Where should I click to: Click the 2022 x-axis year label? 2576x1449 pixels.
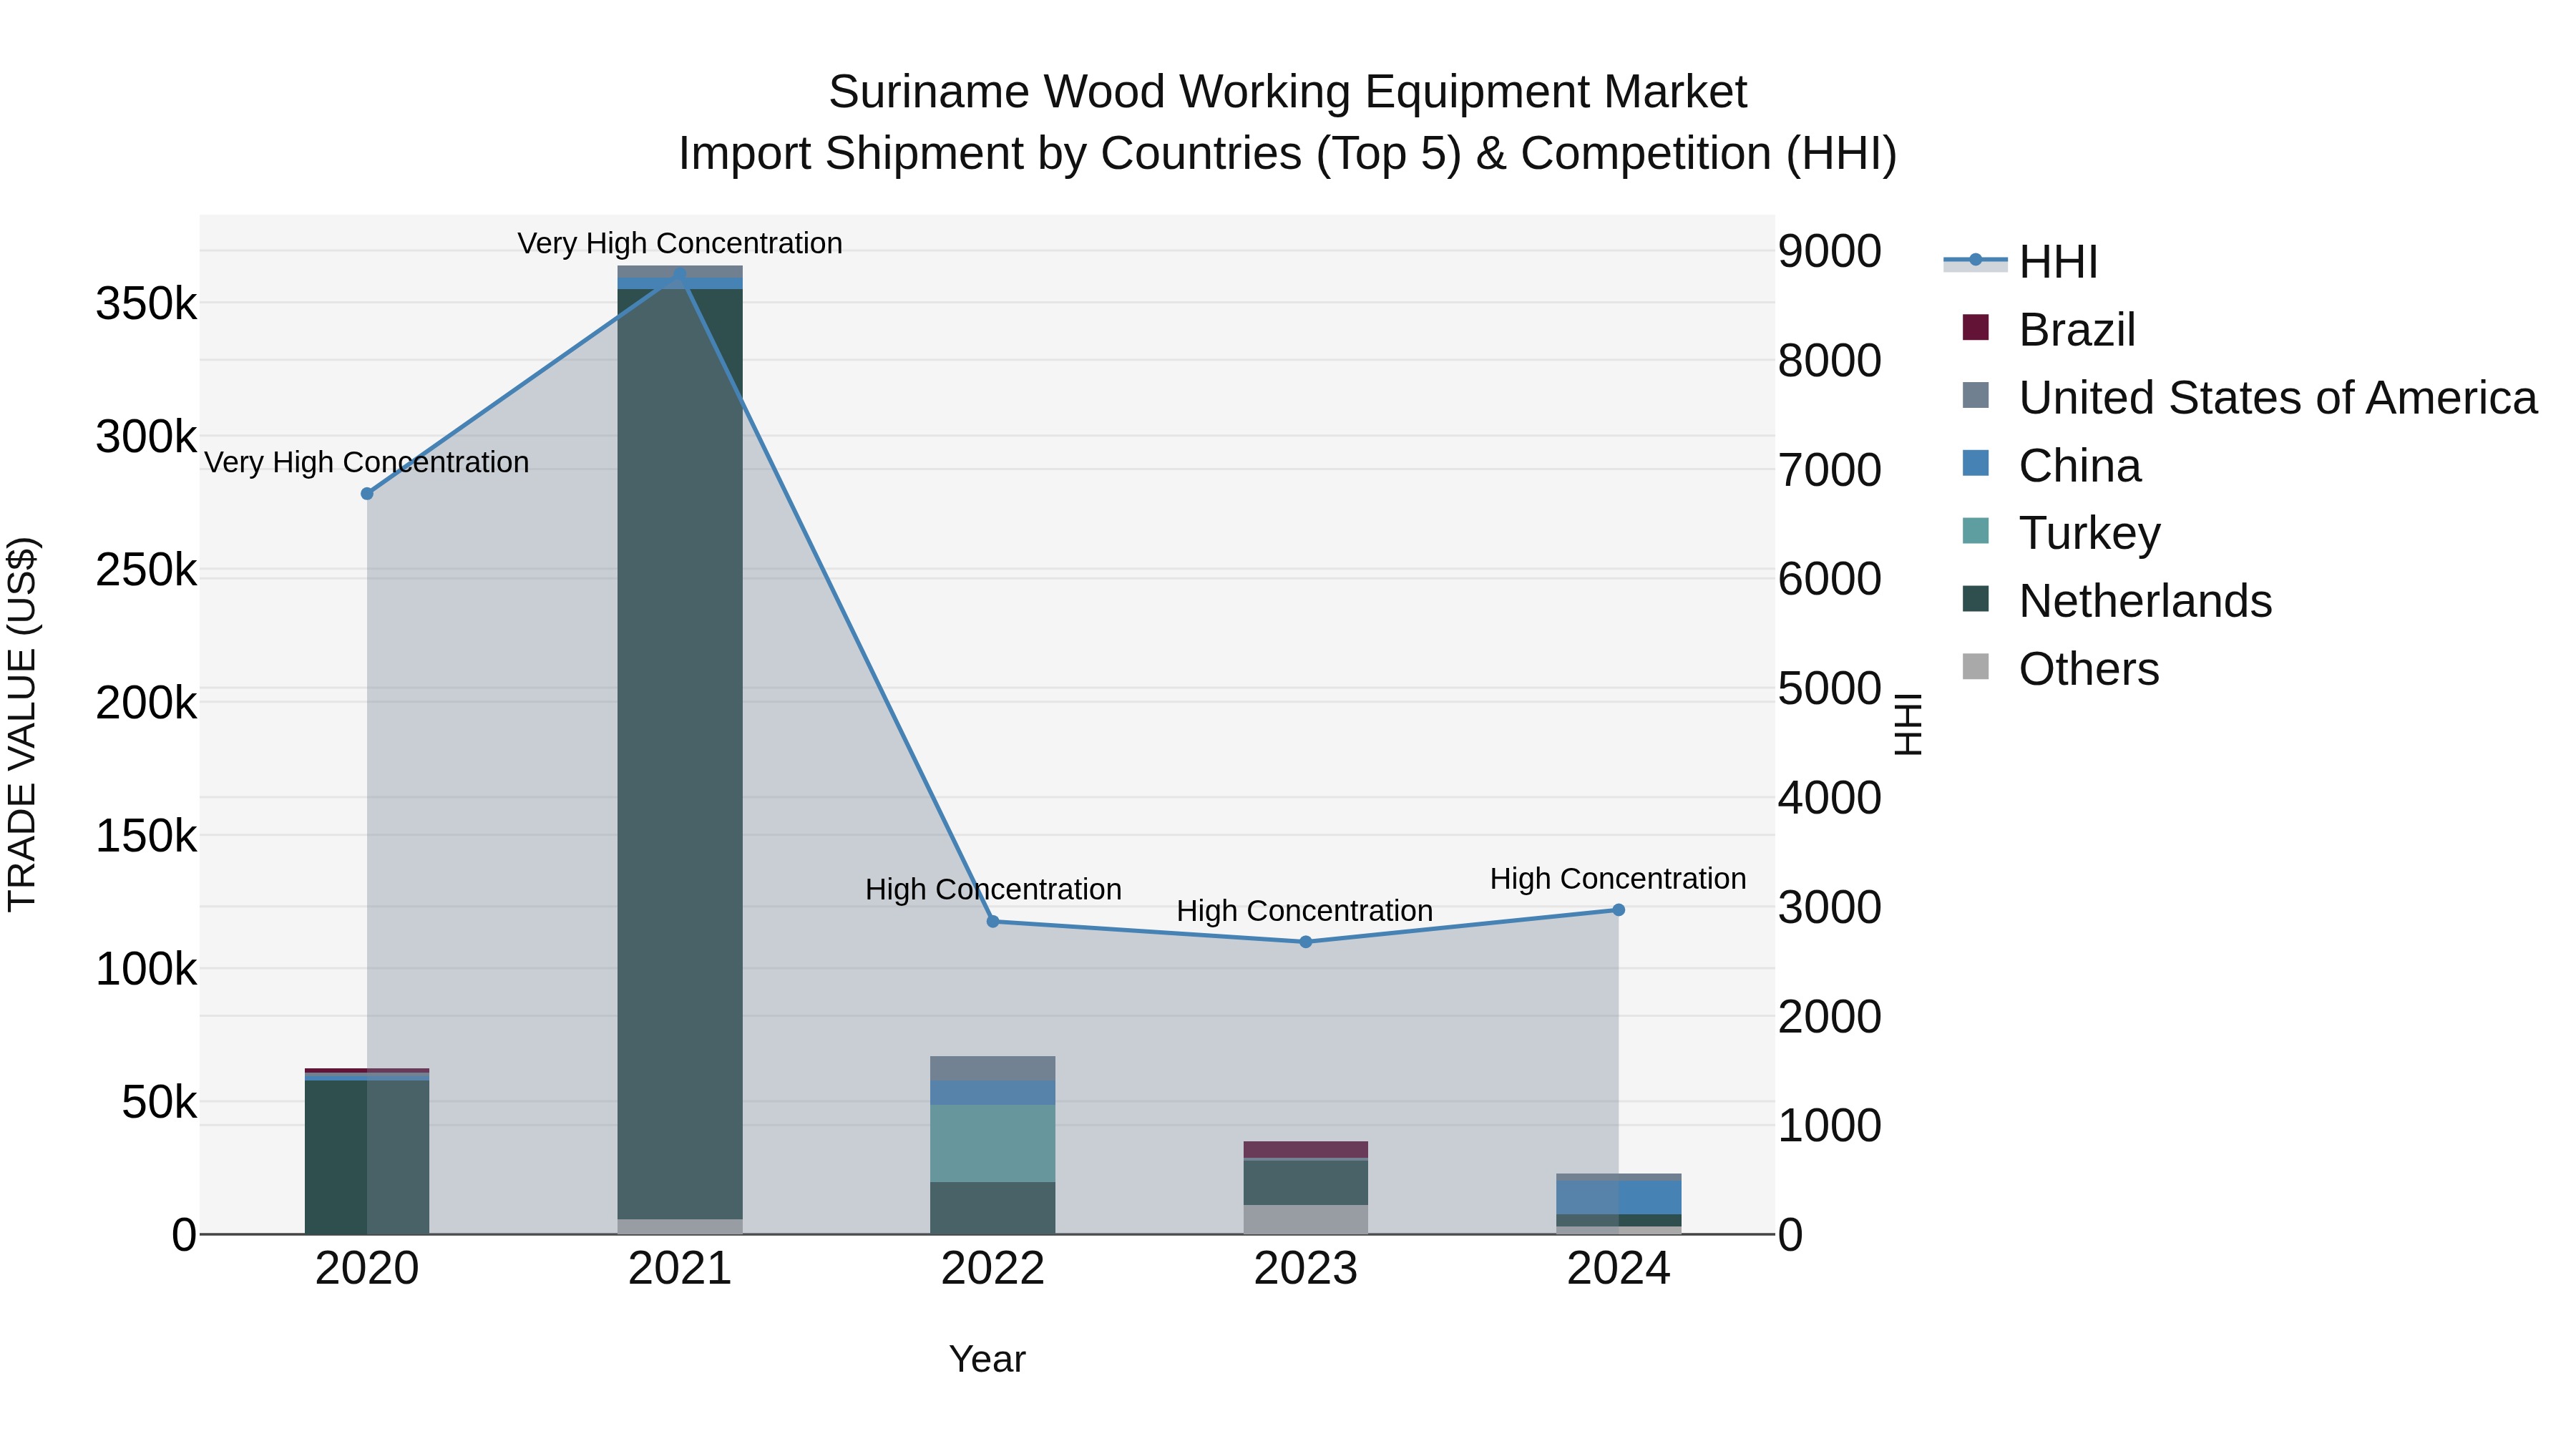click(x=993, y=1269)
